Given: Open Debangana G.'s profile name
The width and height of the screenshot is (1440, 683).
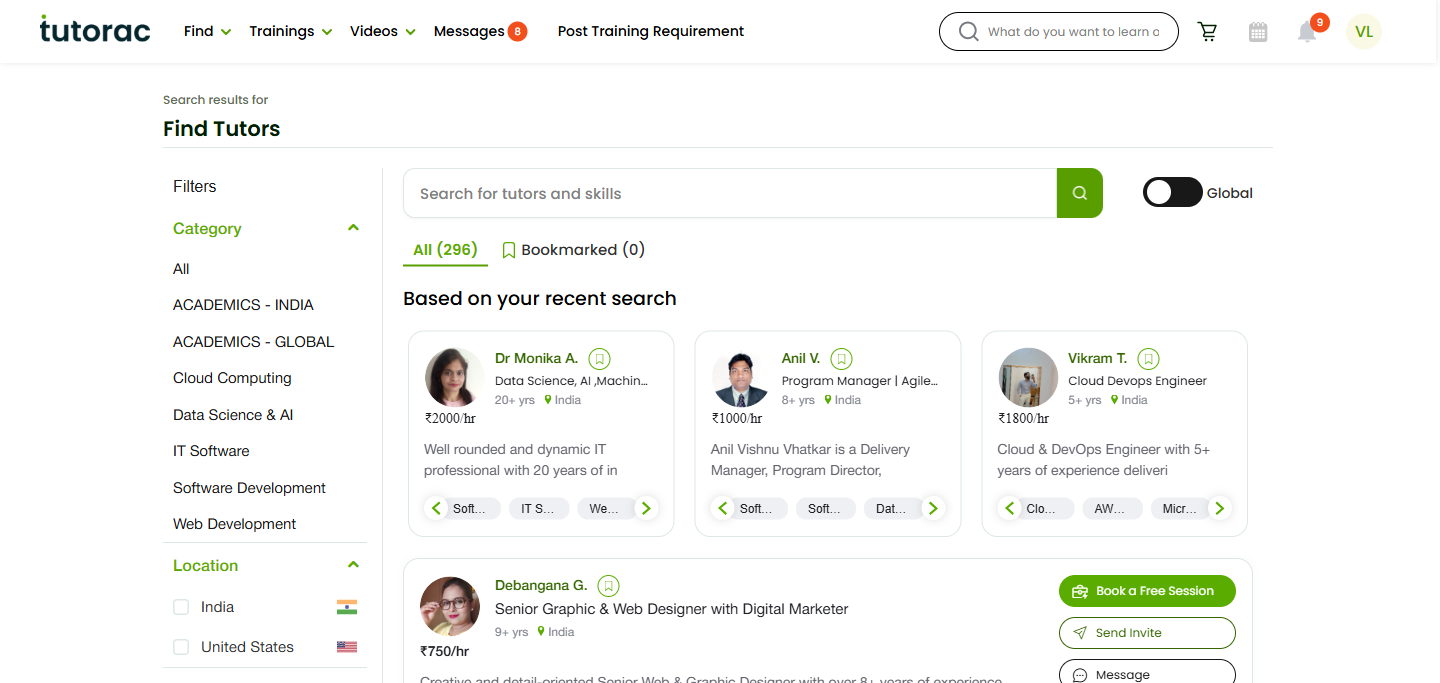Looking at the screenshot, I should (x=541, y=585).
